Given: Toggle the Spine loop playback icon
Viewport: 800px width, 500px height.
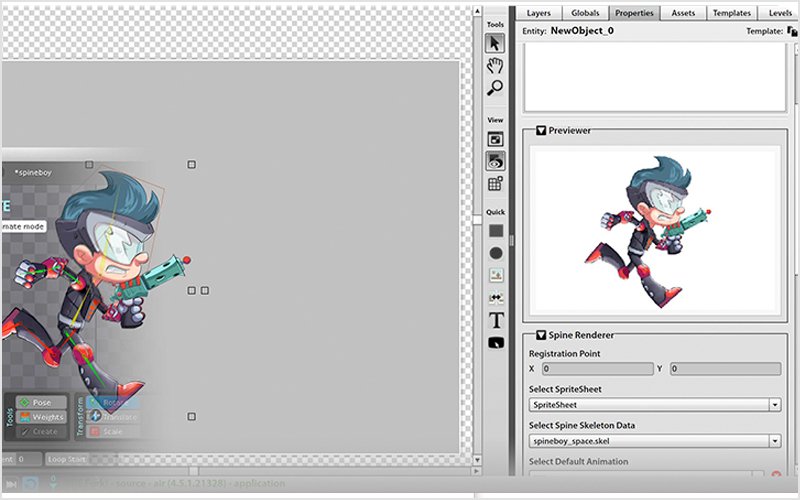Looking at the screenshot, I should coord(31,484).
